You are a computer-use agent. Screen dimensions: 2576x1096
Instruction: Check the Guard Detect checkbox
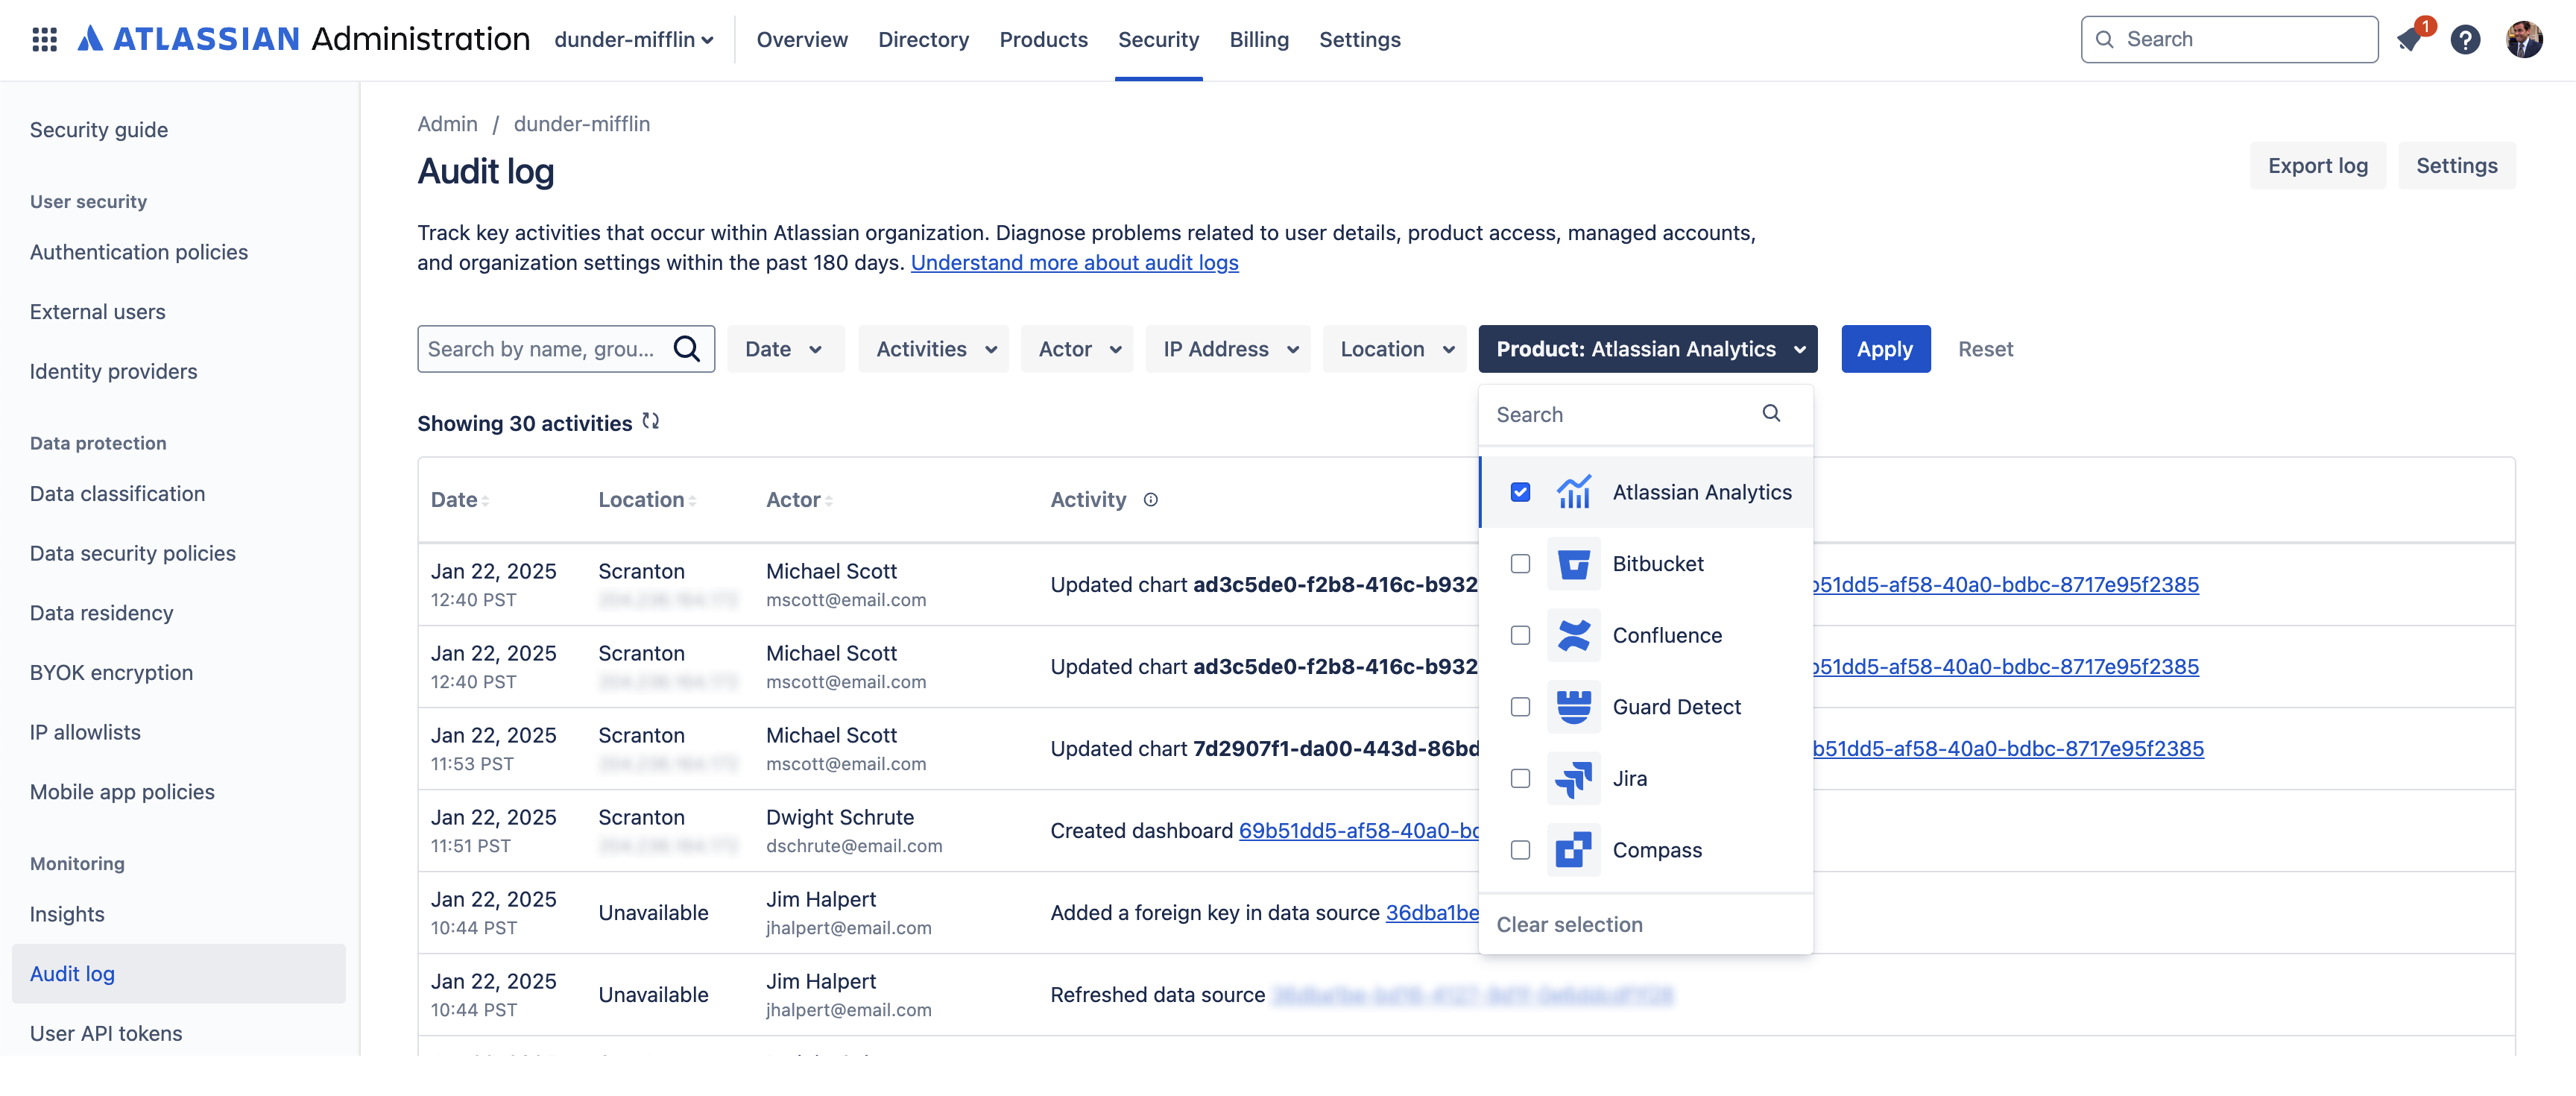[1520, 707]
